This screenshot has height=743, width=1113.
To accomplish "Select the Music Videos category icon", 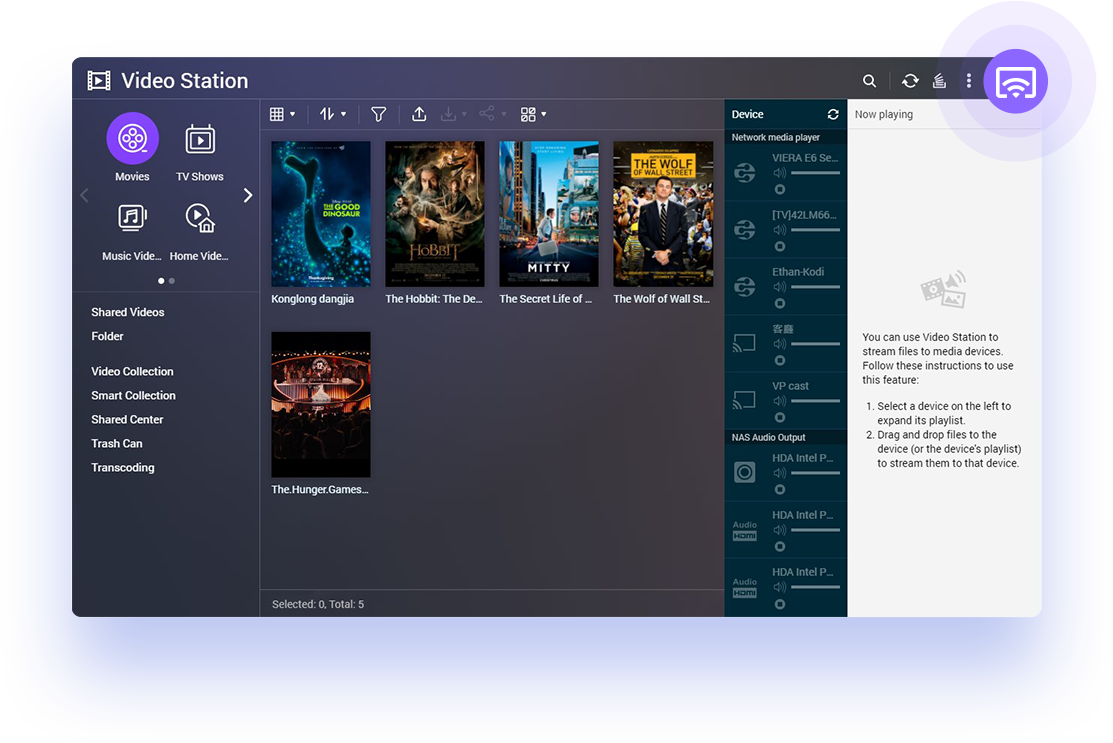I will point(132,218).
